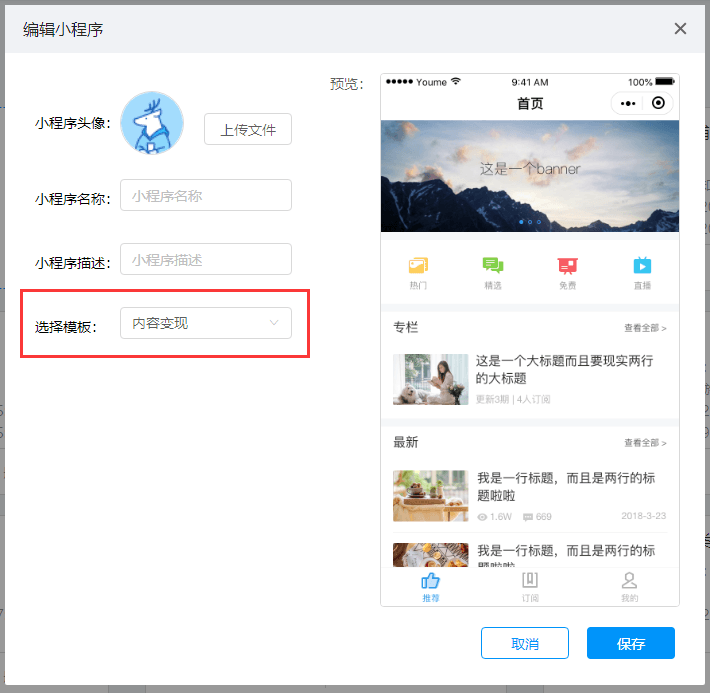This screenshot has height=693, width=710.
Task: Click 查看全部 next to 最新
Action: click(645, 443)
